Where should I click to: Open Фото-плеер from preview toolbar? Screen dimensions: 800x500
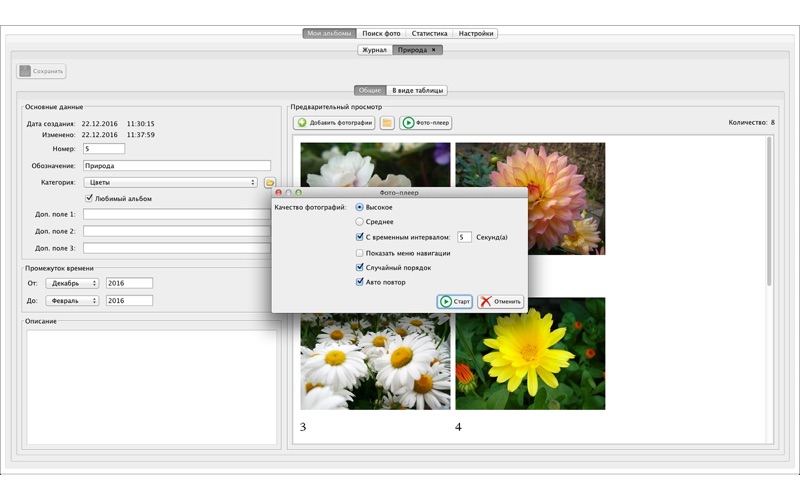426,122
